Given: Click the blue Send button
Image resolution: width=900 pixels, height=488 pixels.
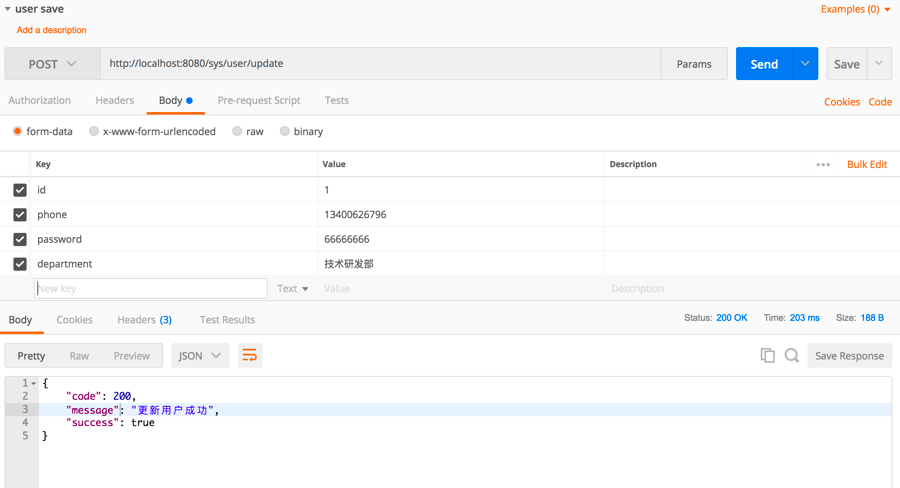Looking at the screenshot, I should (764, 64).
